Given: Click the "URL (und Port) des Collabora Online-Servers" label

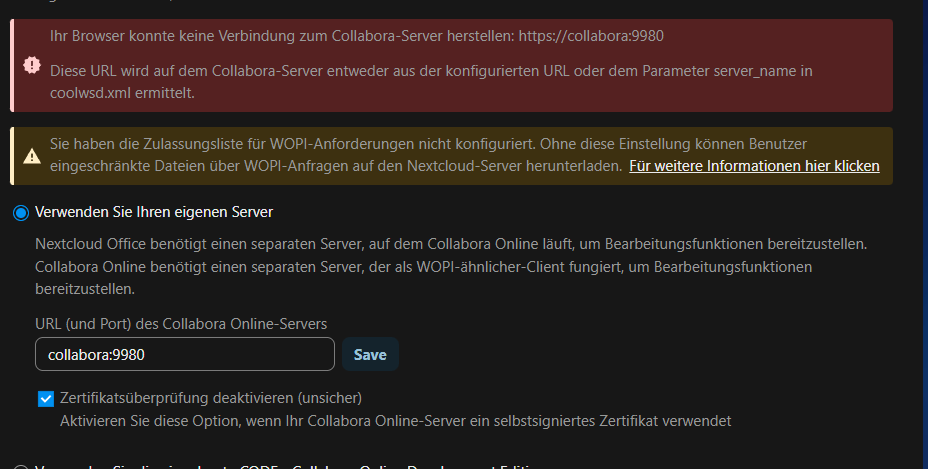Looking at the screenshot, I should coord(181,324).
